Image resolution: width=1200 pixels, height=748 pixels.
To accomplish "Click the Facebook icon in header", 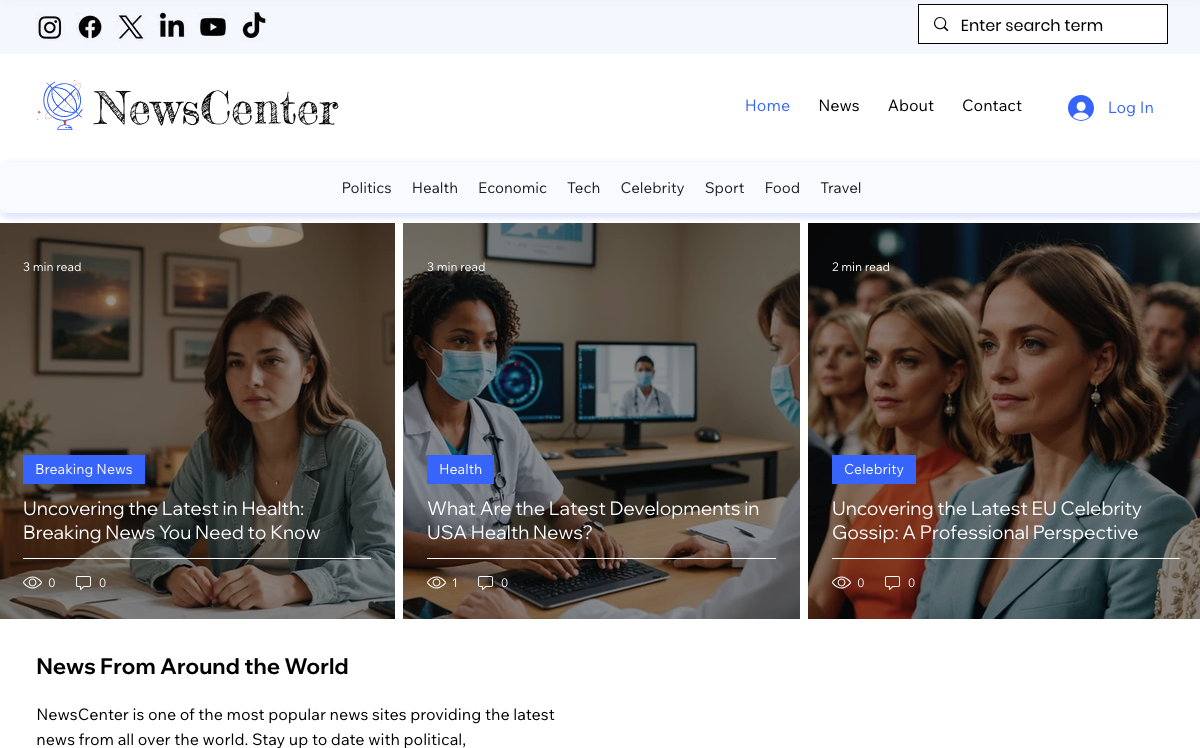I will coord(90,27).
